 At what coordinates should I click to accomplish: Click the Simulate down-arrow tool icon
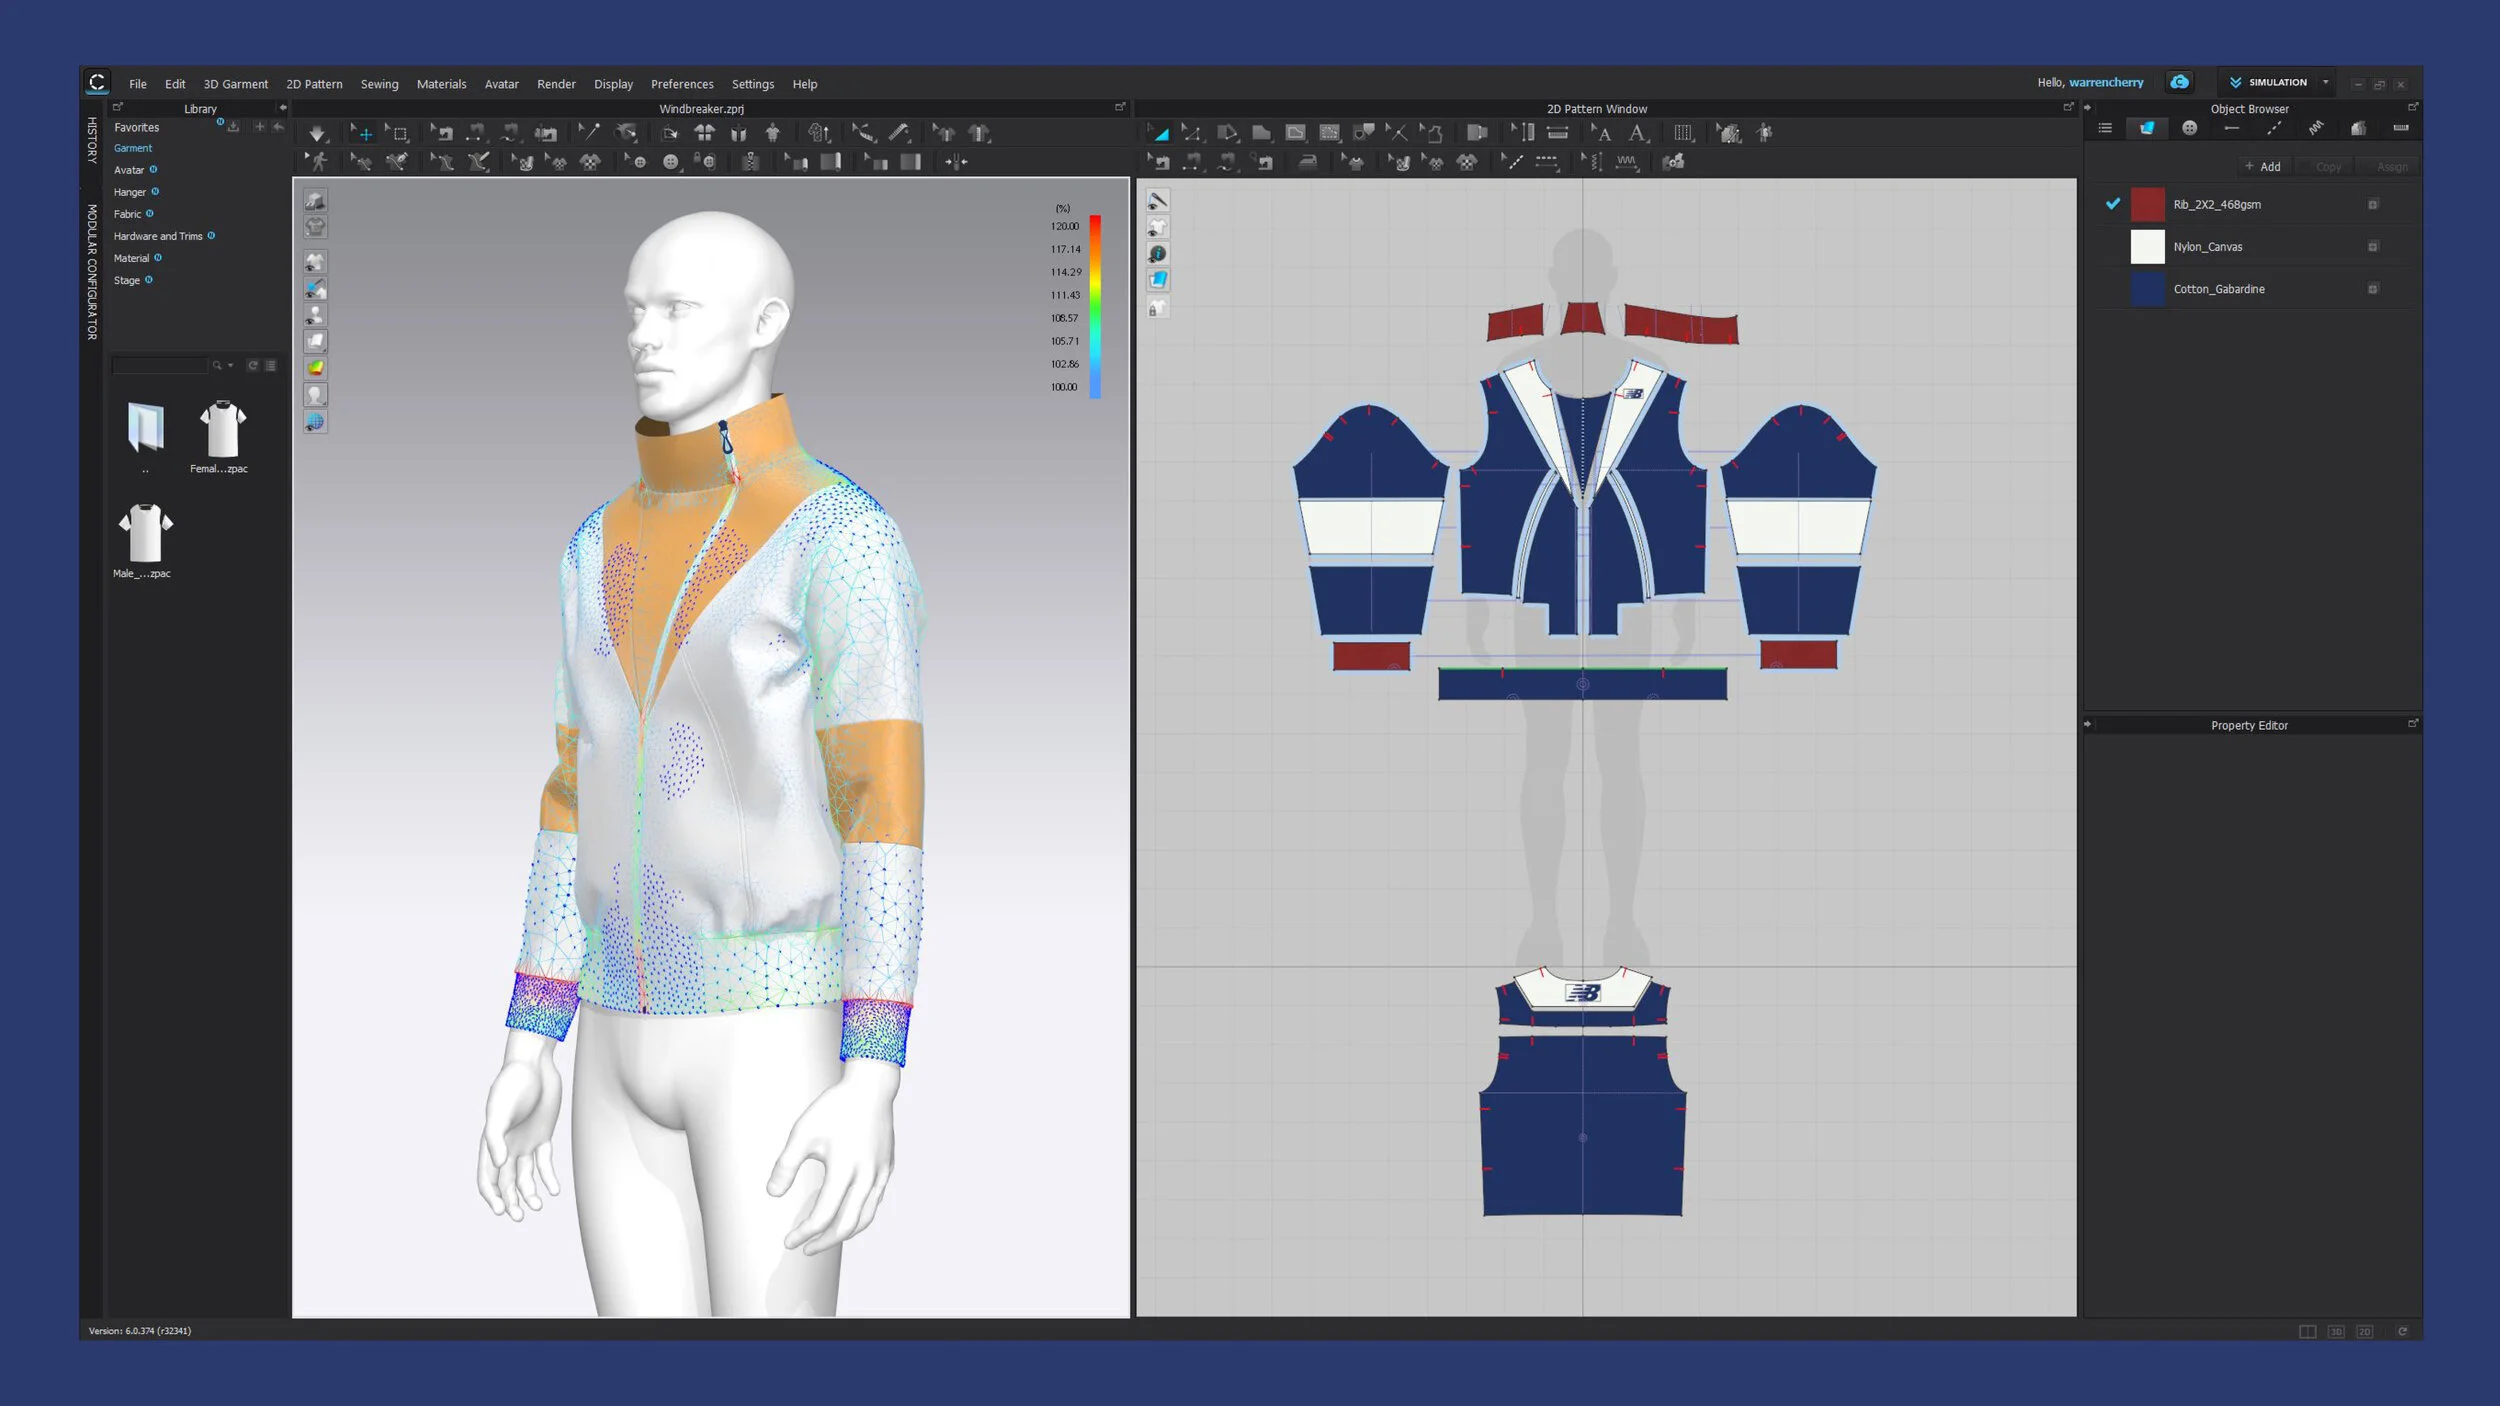(x=317, y=133)
